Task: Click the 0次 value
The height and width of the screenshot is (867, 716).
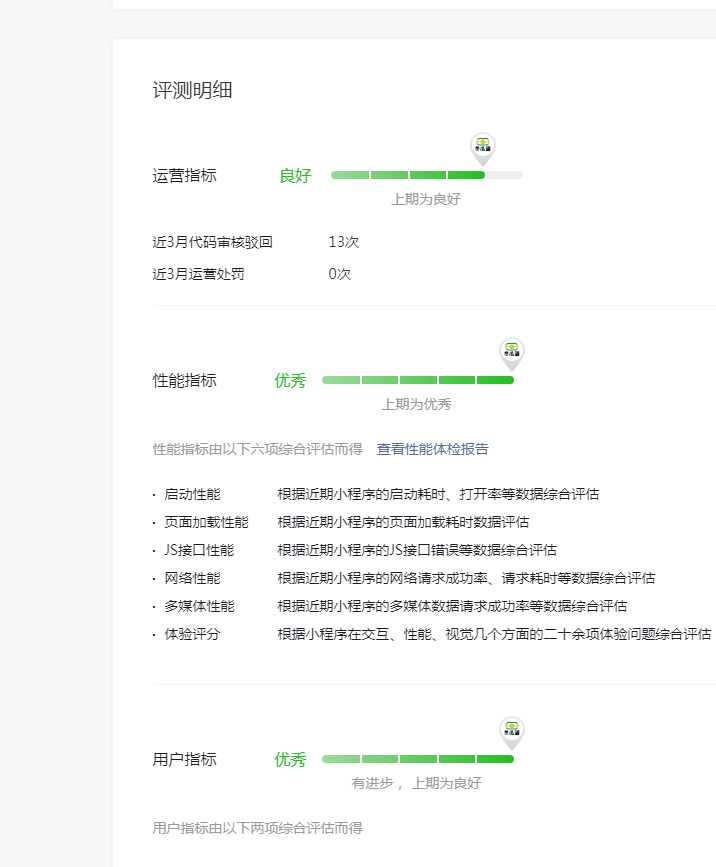Action: point(339,274)
